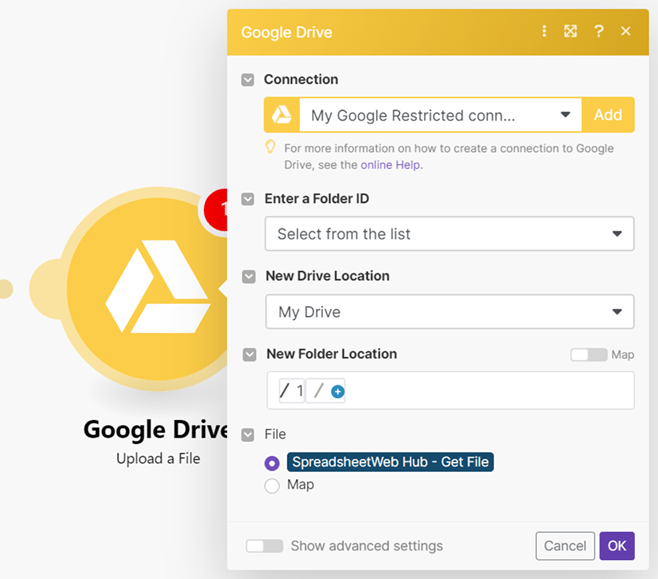Image resolution: width=658 pixels, height=579 pixels.
Task: Collapse the Connection section checkbox arrow
Action: coord(248,80)
